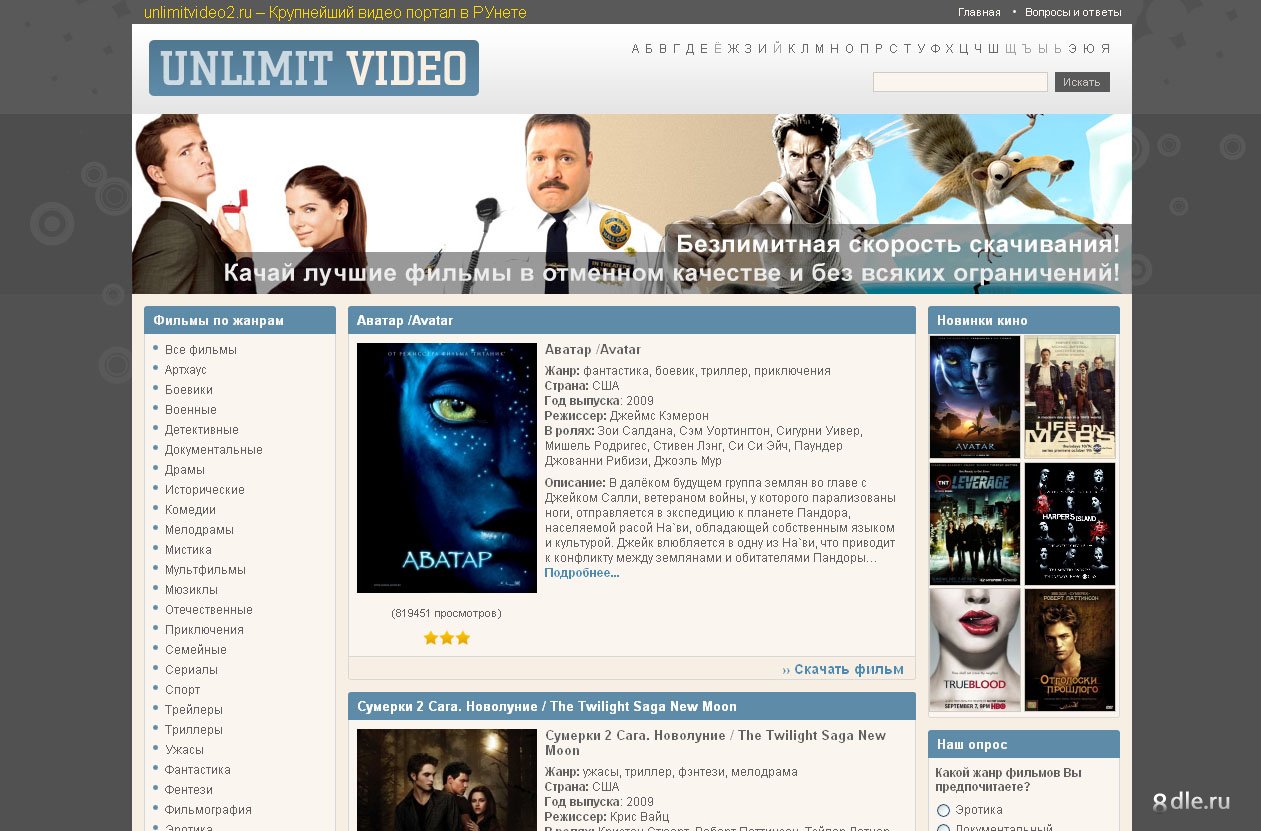Image resolution: width=1261 pixels, height=831 pixels.
Task: Filter movies by letter П
Action: click(864, 49)
